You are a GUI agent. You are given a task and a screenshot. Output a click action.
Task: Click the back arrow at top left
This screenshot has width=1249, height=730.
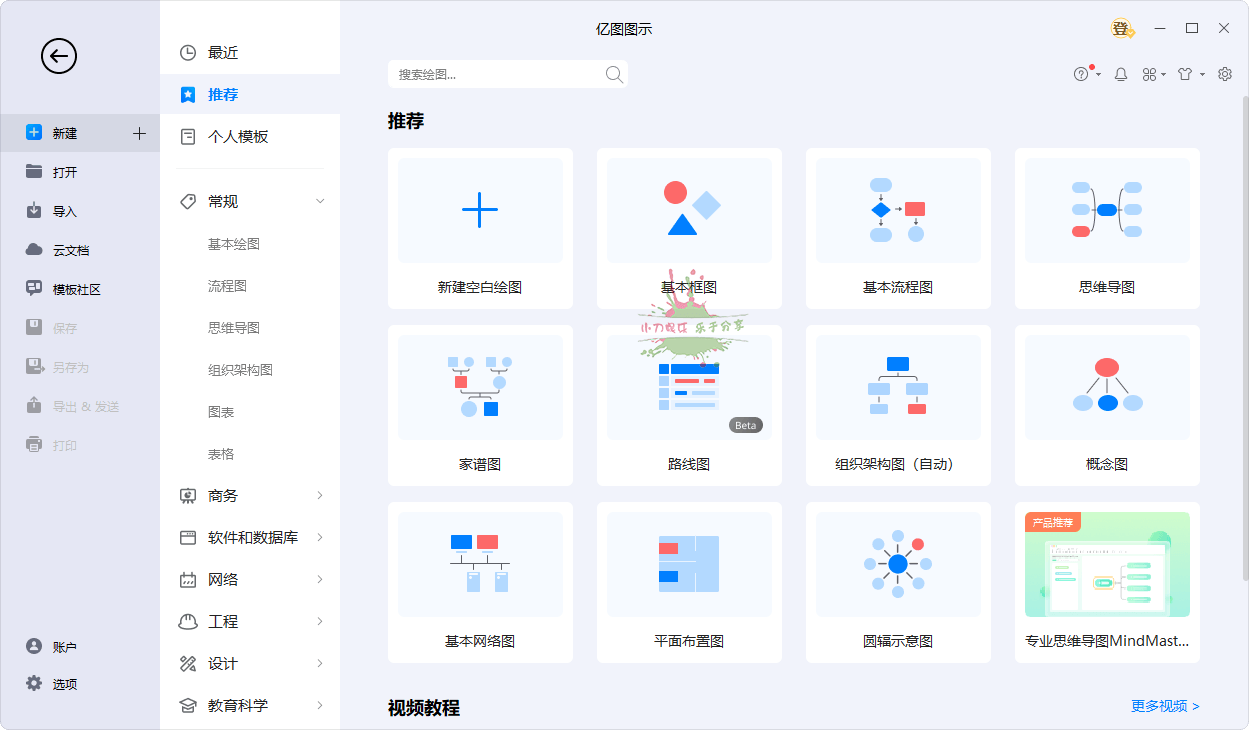[58, 56]
